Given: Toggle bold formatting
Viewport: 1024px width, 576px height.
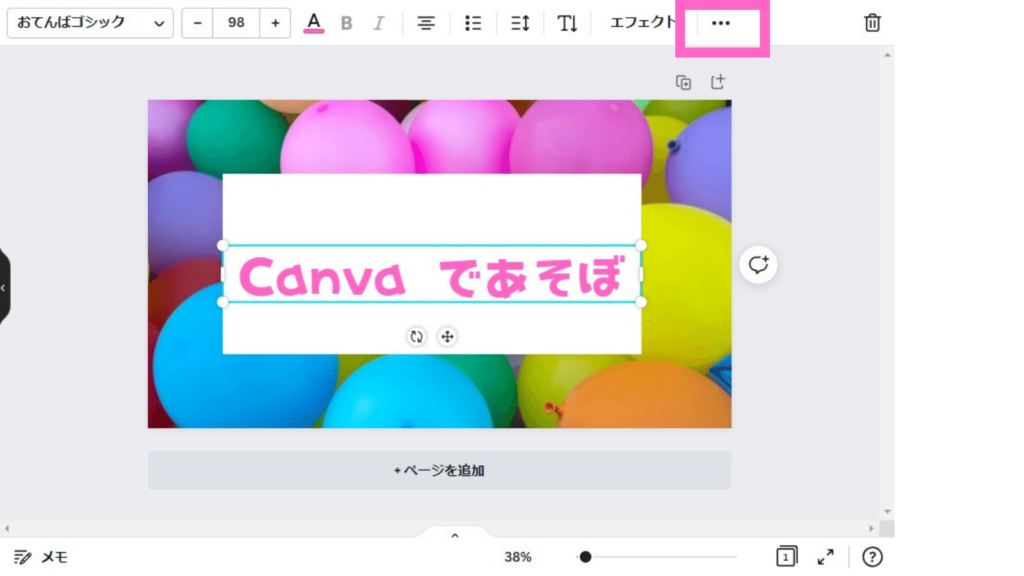Looking at the screenshot, I should pos(347,24).
